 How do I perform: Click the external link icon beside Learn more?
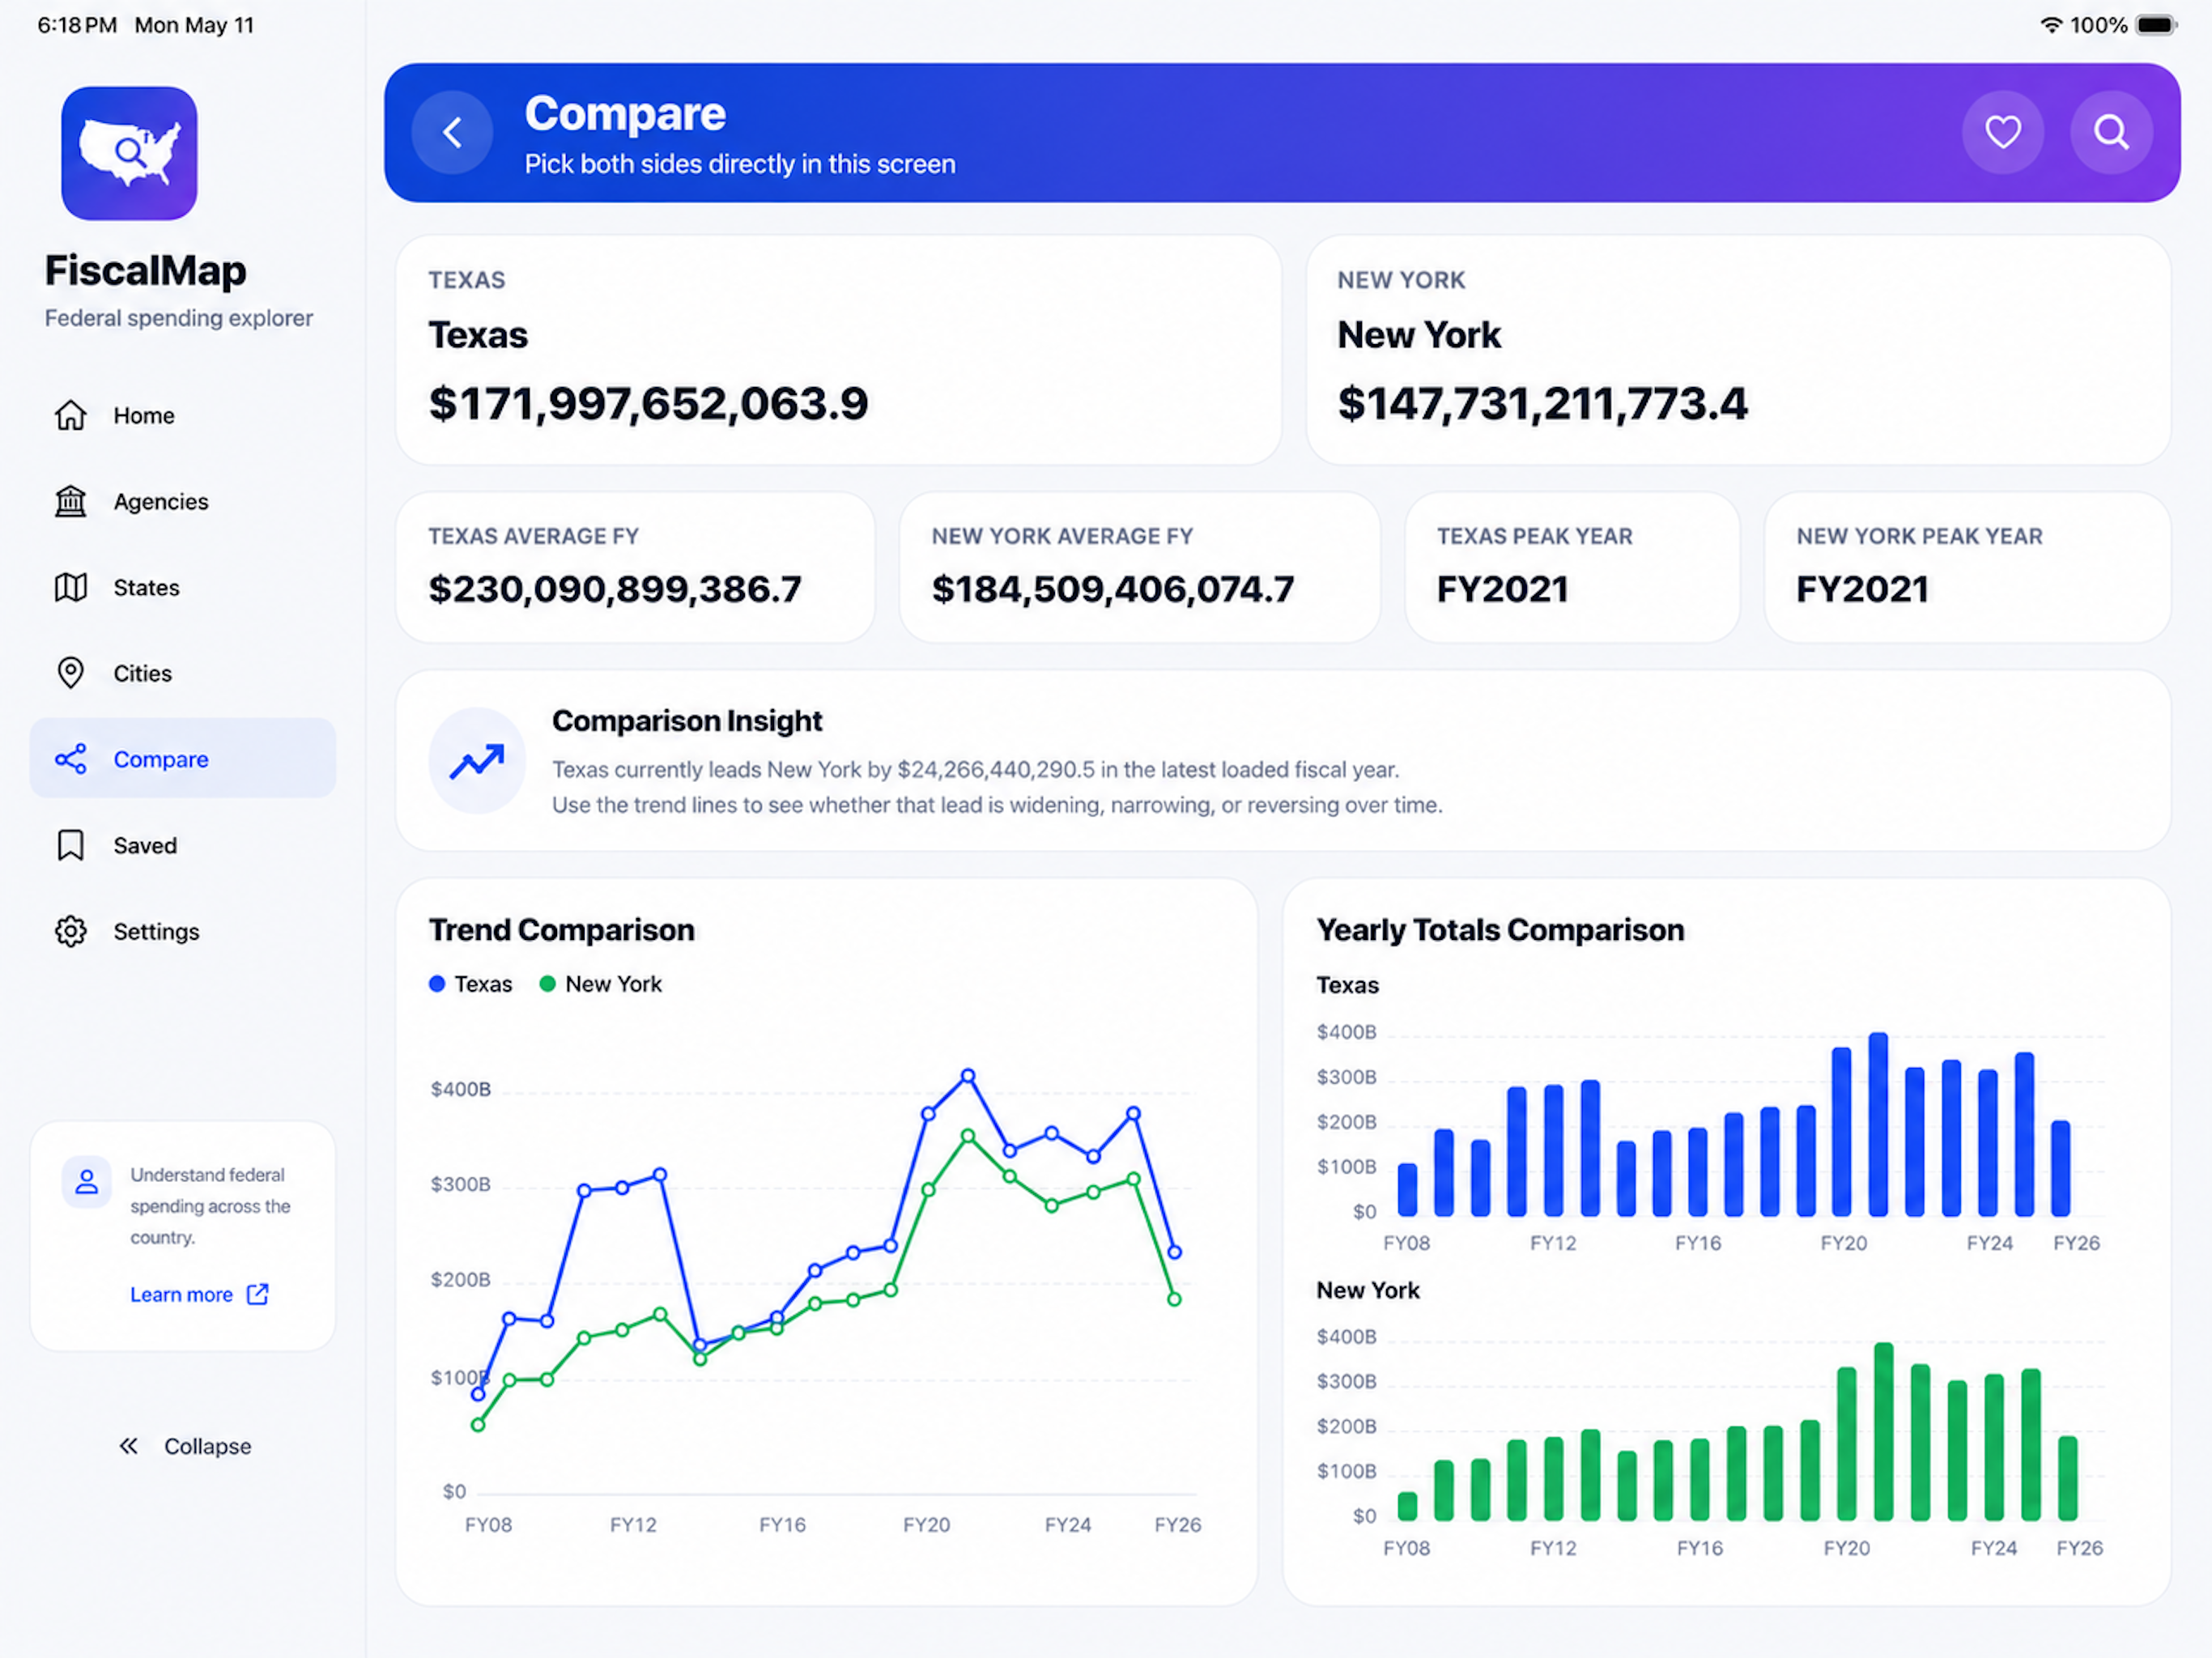257,1294
